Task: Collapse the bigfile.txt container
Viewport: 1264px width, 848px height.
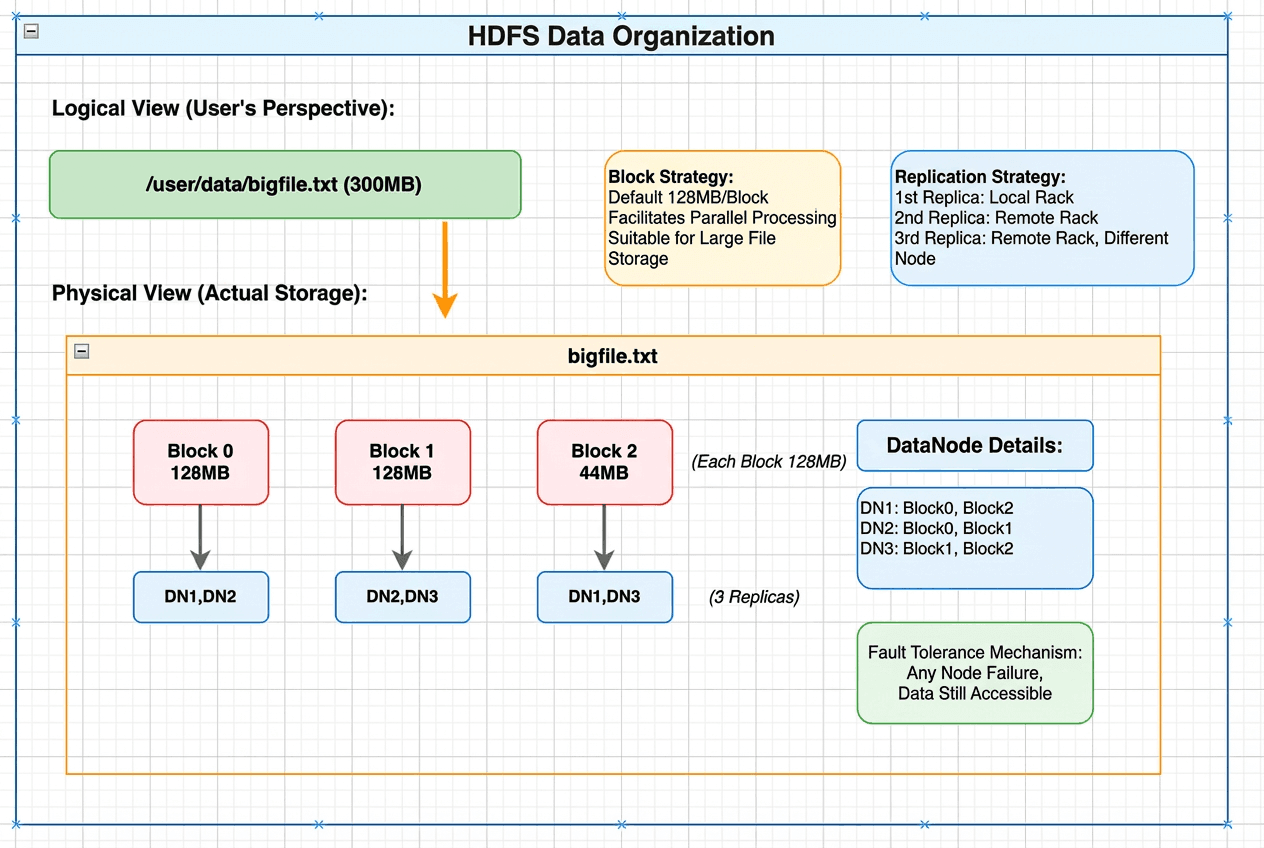Action: click(x=81, y=351)
